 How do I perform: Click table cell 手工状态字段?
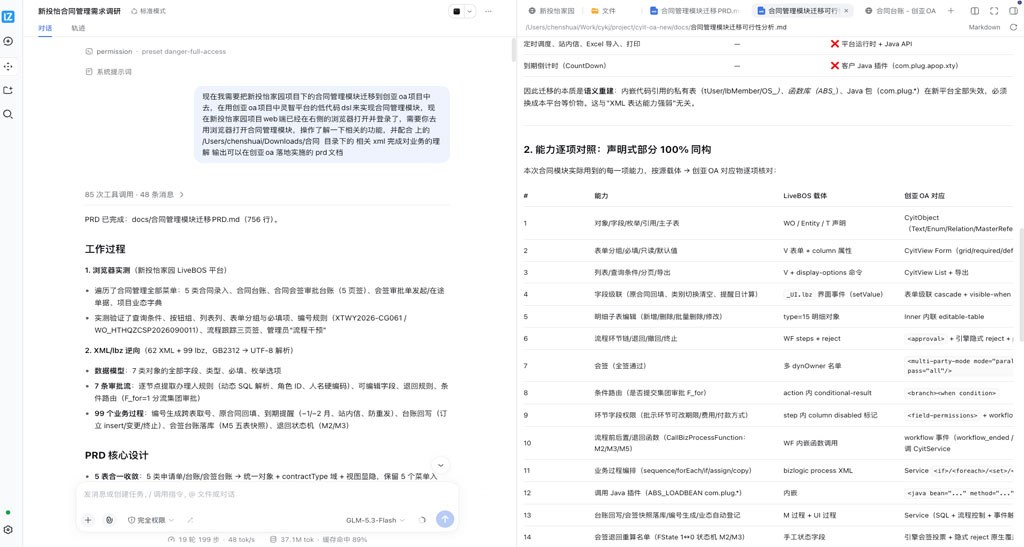point(804,537)
